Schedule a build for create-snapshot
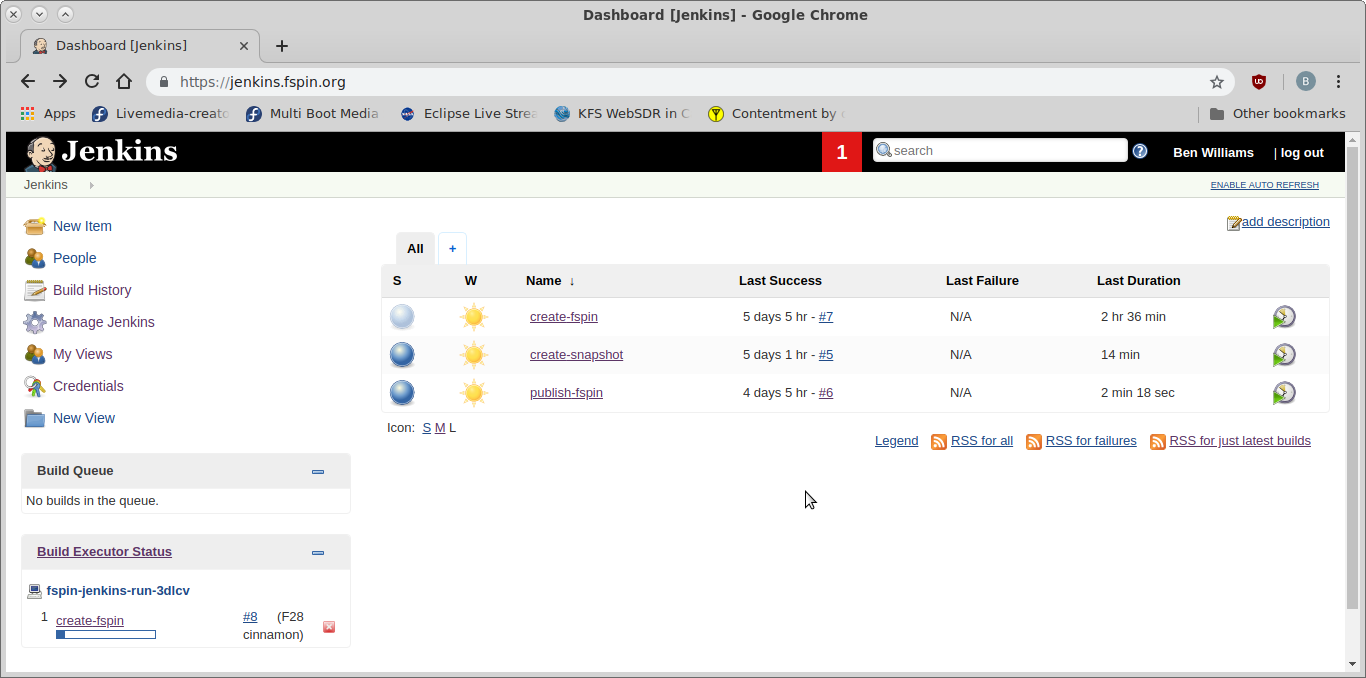The width and height of the screenshot is (1366, 678). point(1284,355)
